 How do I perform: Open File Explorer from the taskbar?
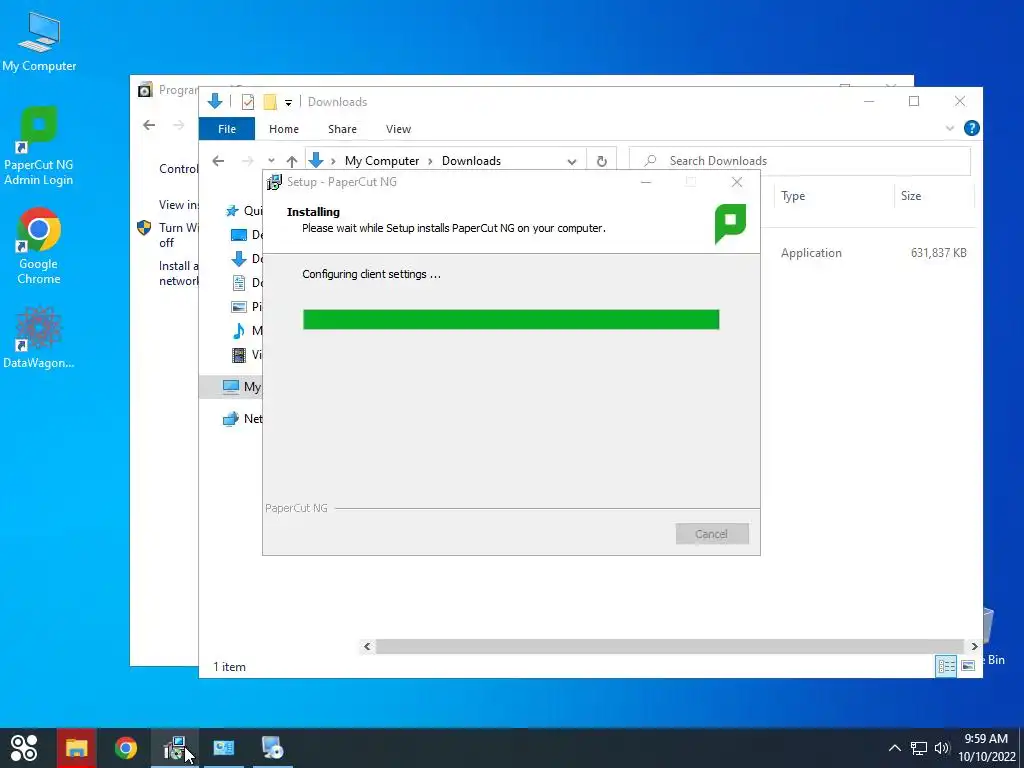pyautogui.click(x=76, y=748)
